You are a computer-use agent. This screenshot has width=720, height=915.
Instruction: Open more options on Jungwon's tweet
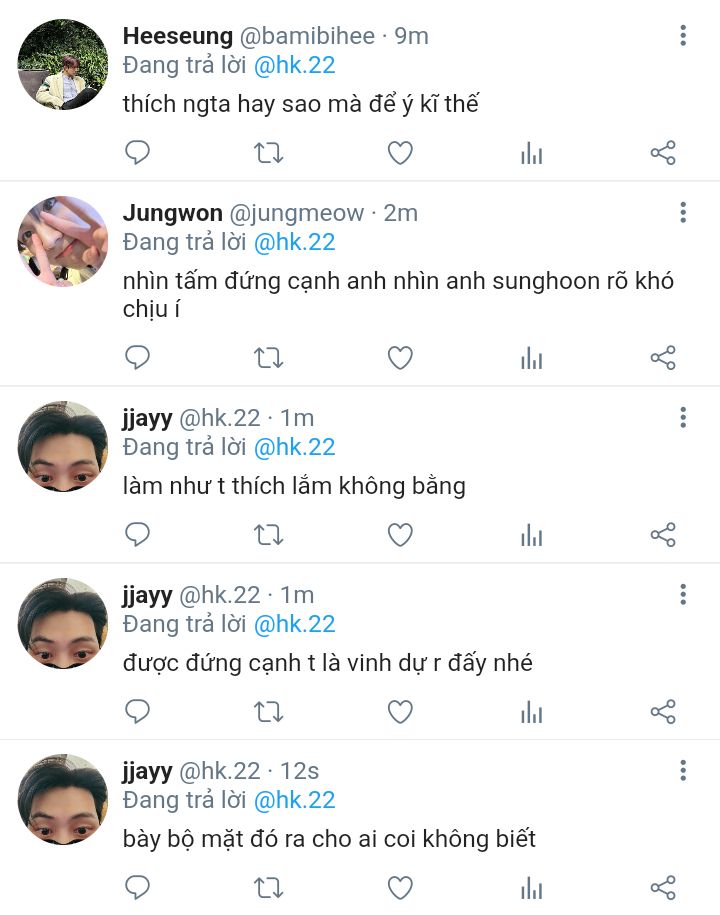pyautogui.click(x=683, y=212)
